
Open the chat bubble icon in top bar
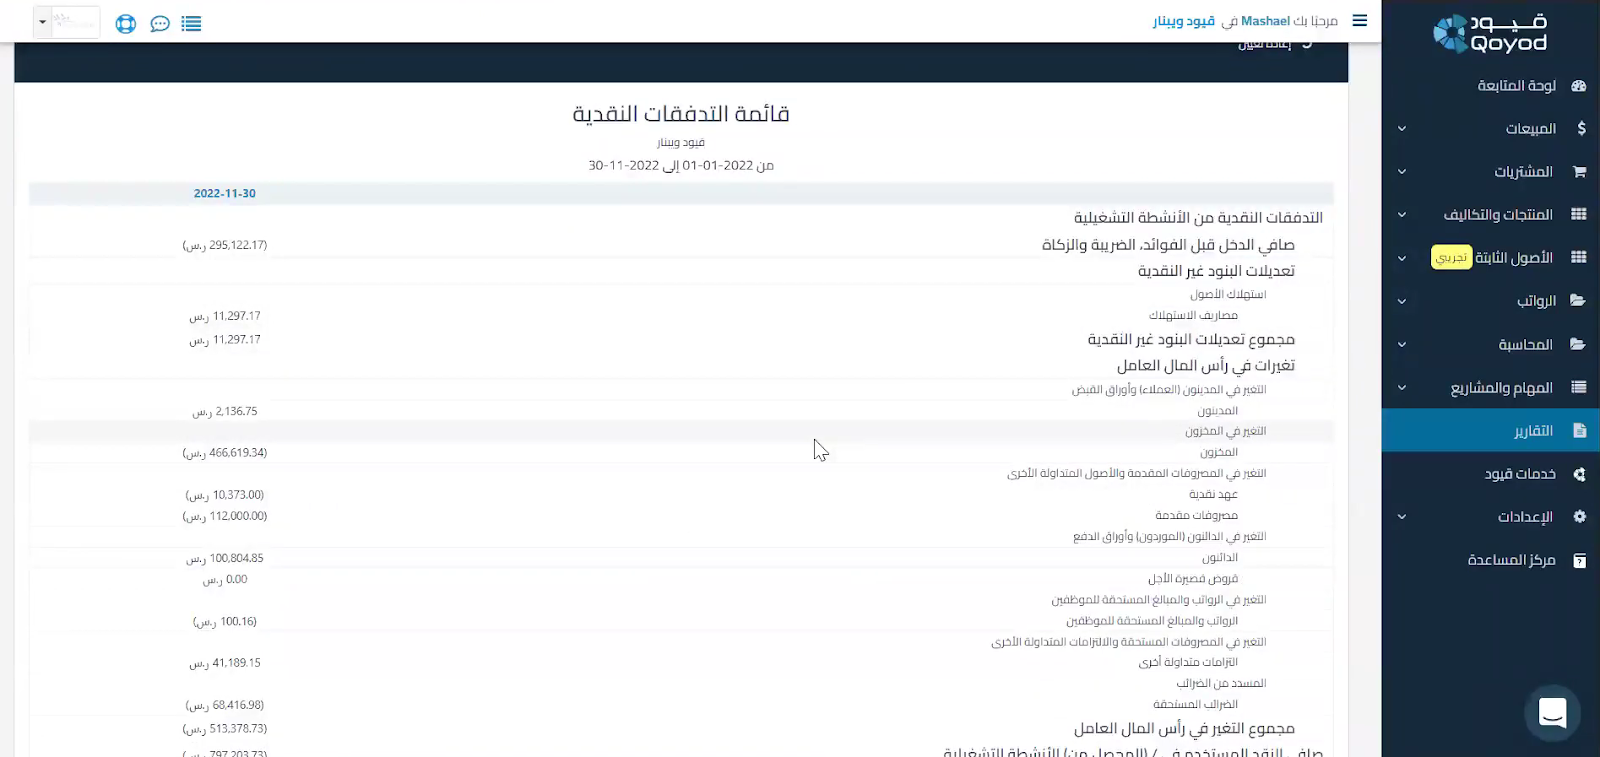(159, 24)
